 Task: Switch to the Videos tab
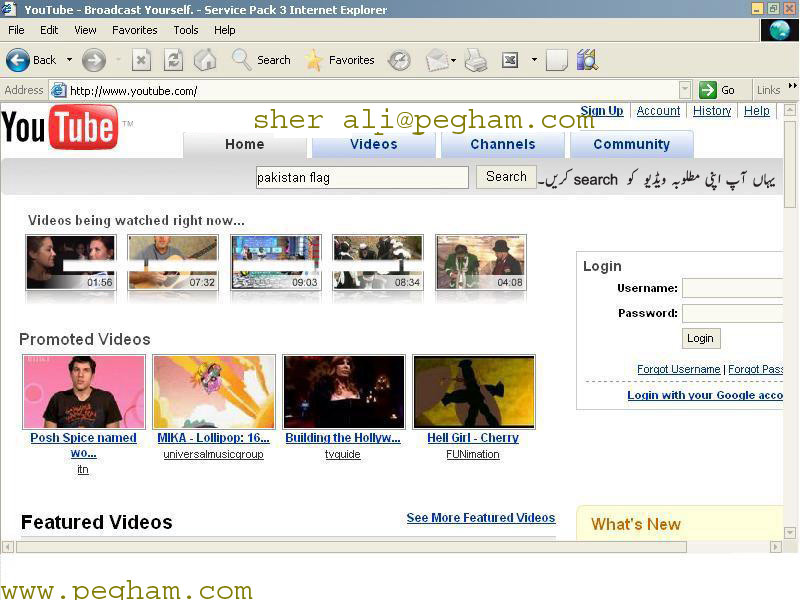coord(374,144)
